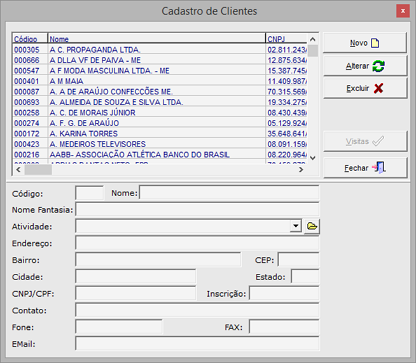Click the Alterar button with green arrows
This screenshot has width=416, height=363.
(x=365, y=66)
